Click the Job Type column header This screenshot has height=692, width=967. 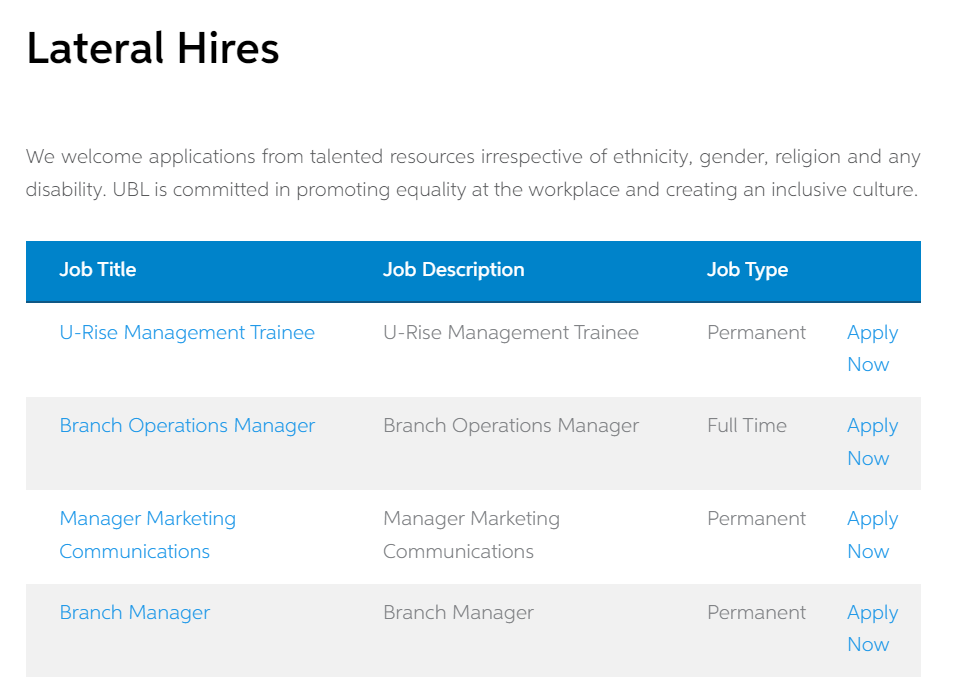tap(747, 270)
